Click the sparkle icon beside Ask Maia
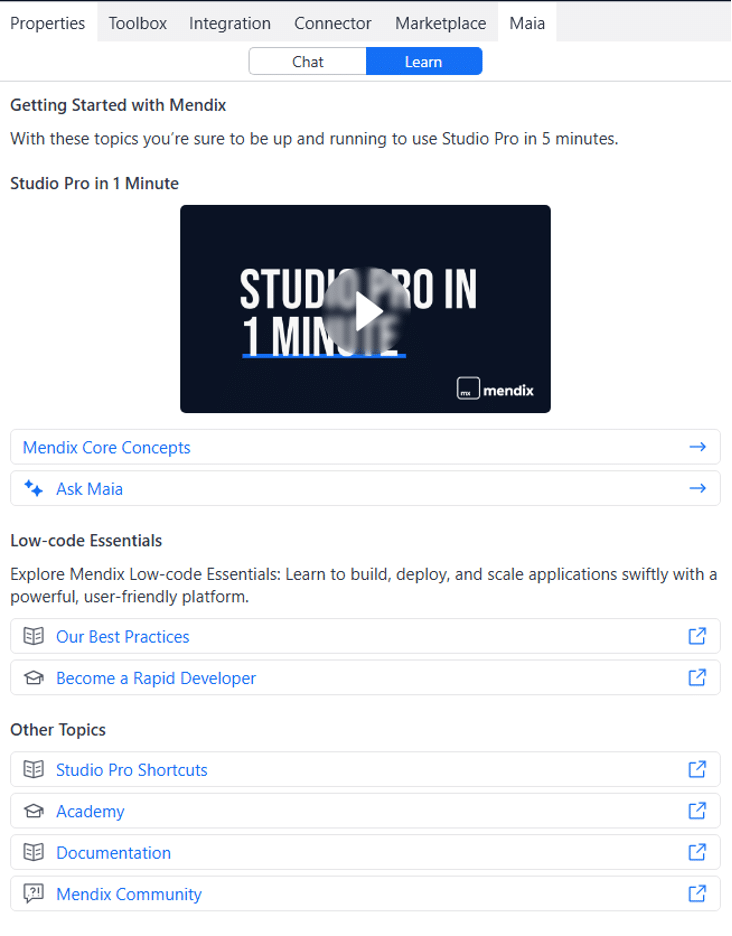 click(x=33, y=489)
